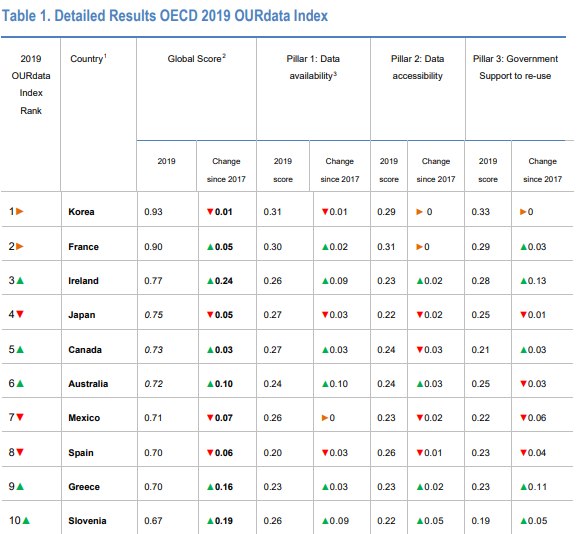Click the red arrow in Australia's Pillar 3 change

[524, 384]
